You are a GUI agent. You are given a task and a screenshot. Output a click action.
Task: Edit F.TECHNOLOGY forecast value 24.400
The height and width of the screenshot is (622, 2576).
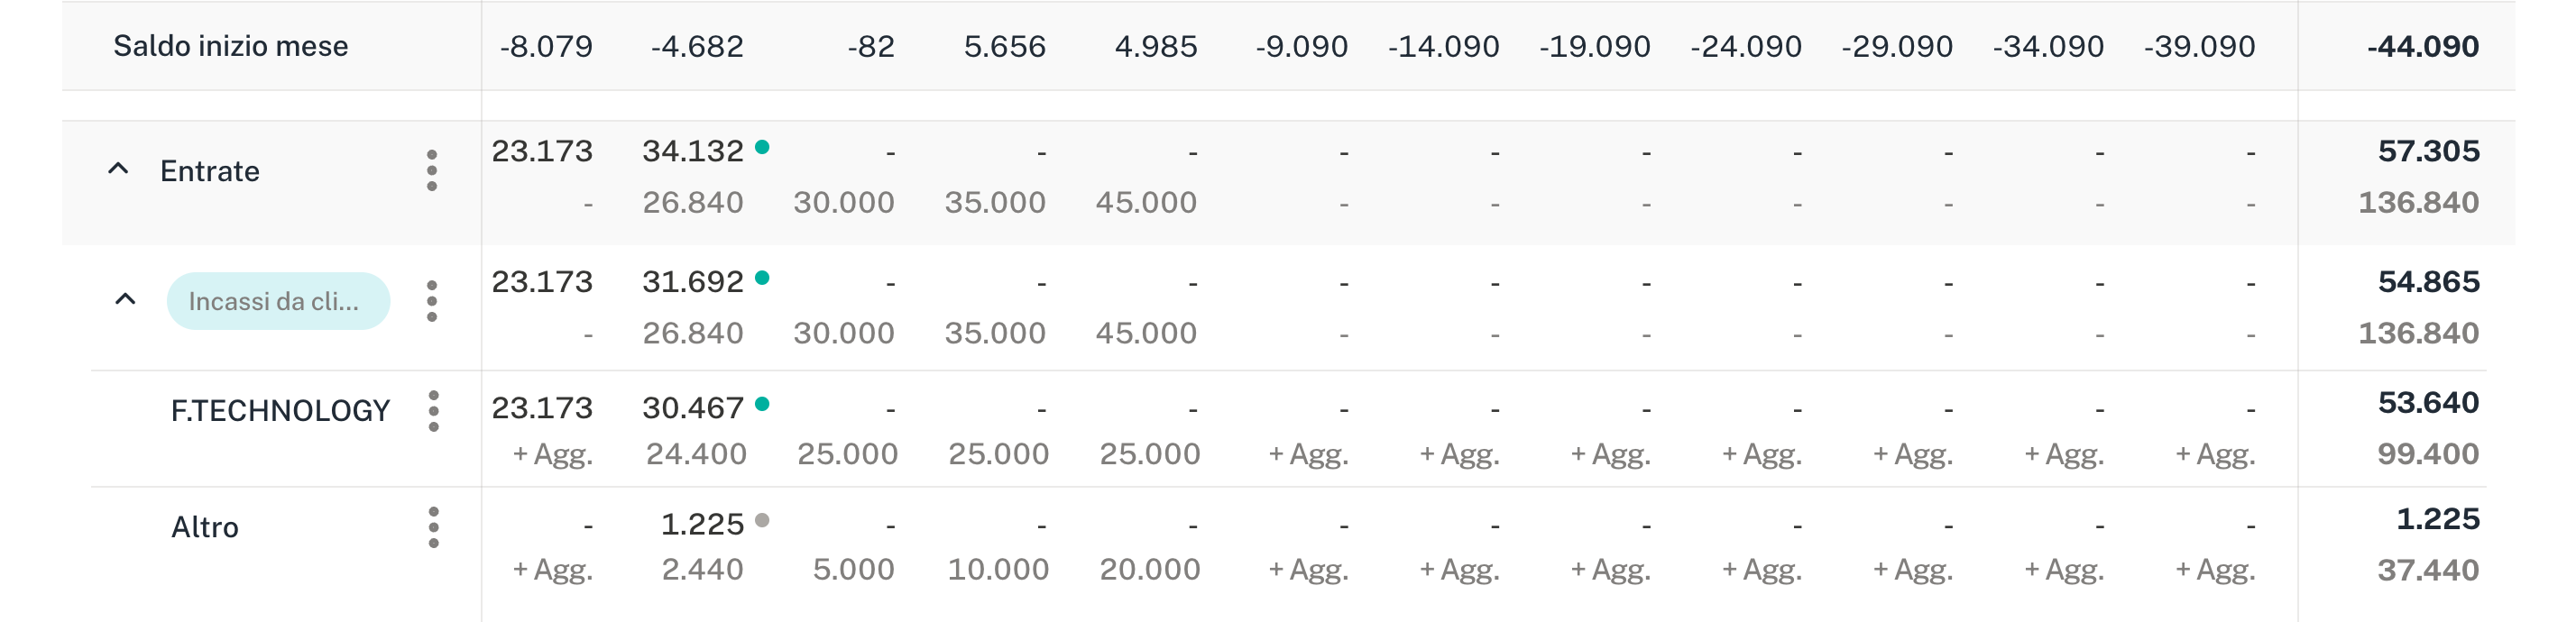pos(696,454)
